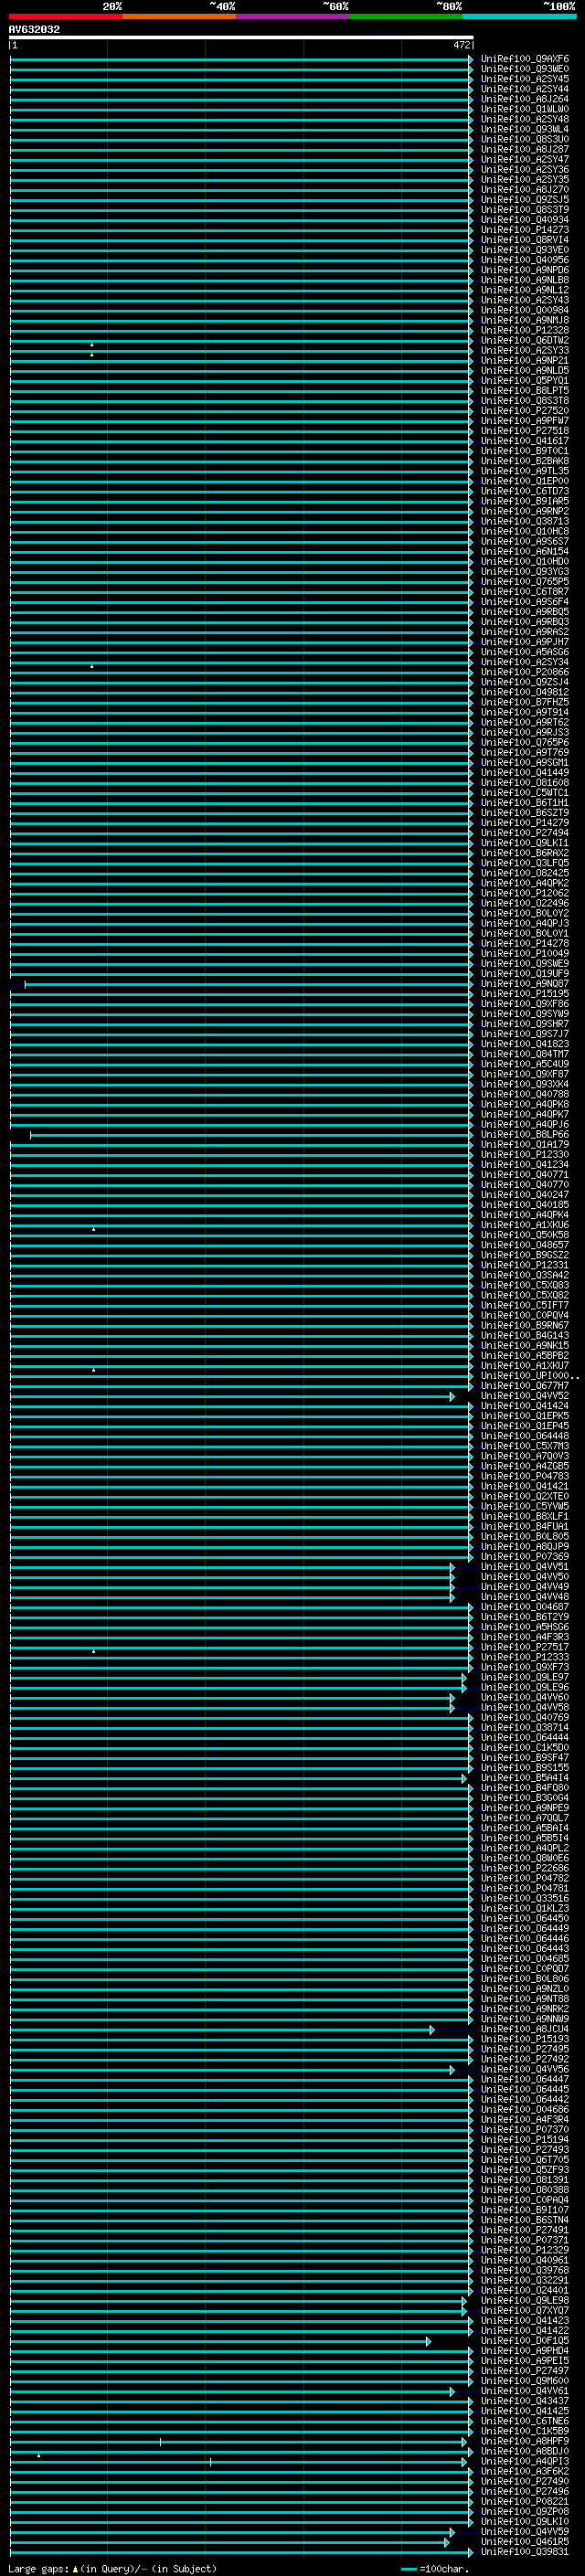The image size is (585, 2576).
Task: Select label UniRef100_Q461R5
Action: (524, 2541)
